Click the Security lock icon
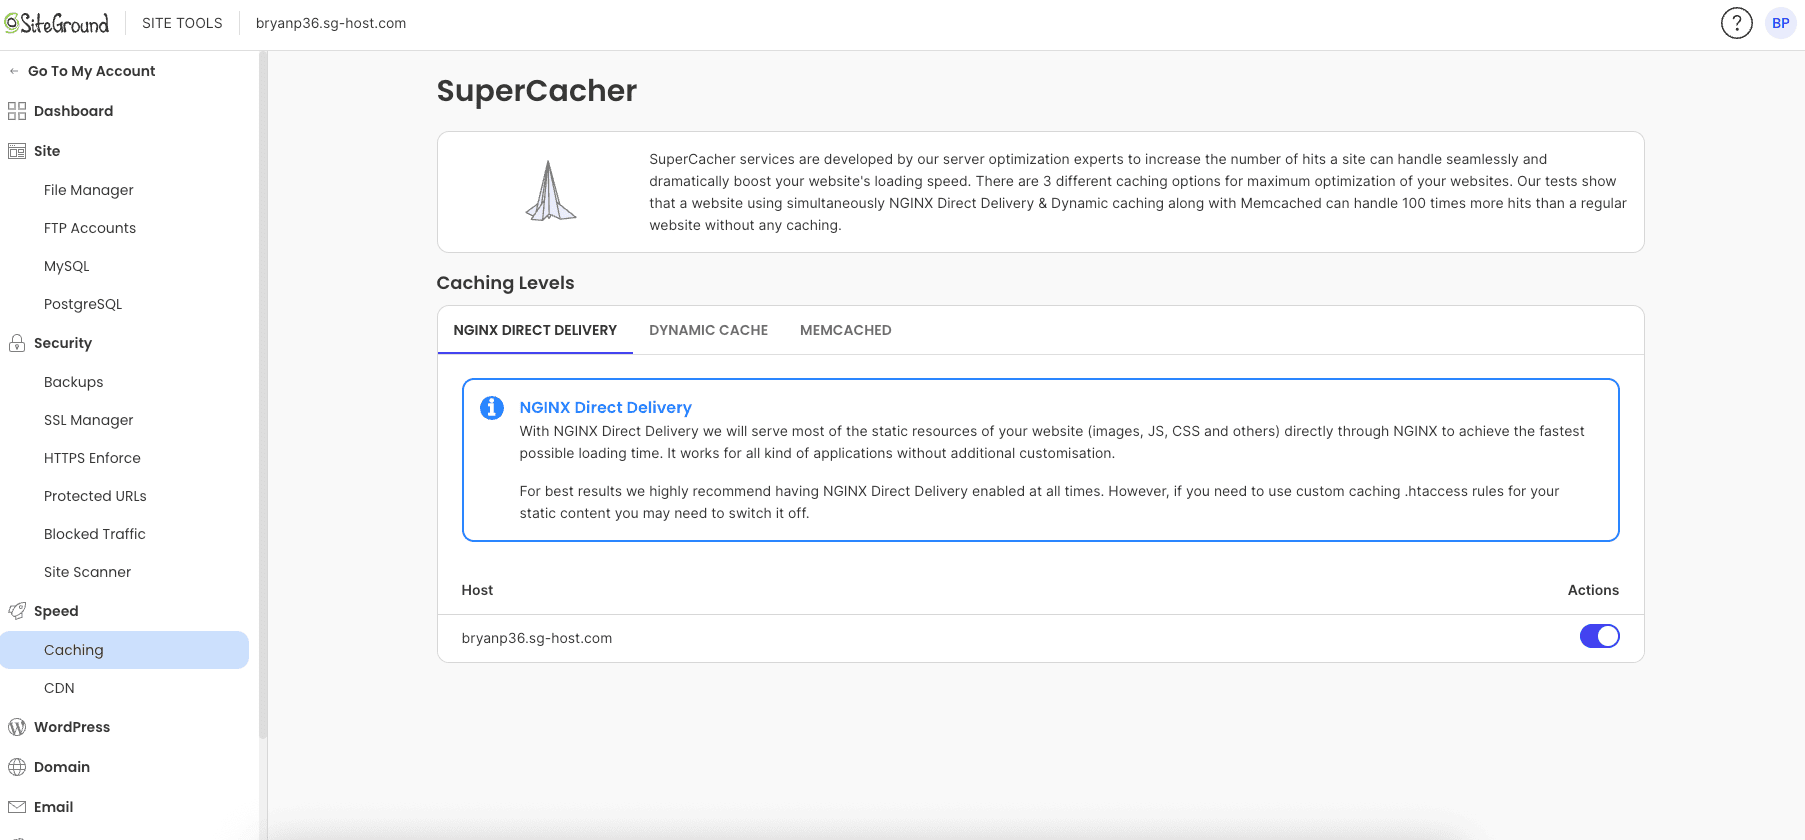1805x840 pixels. [17, 343]
